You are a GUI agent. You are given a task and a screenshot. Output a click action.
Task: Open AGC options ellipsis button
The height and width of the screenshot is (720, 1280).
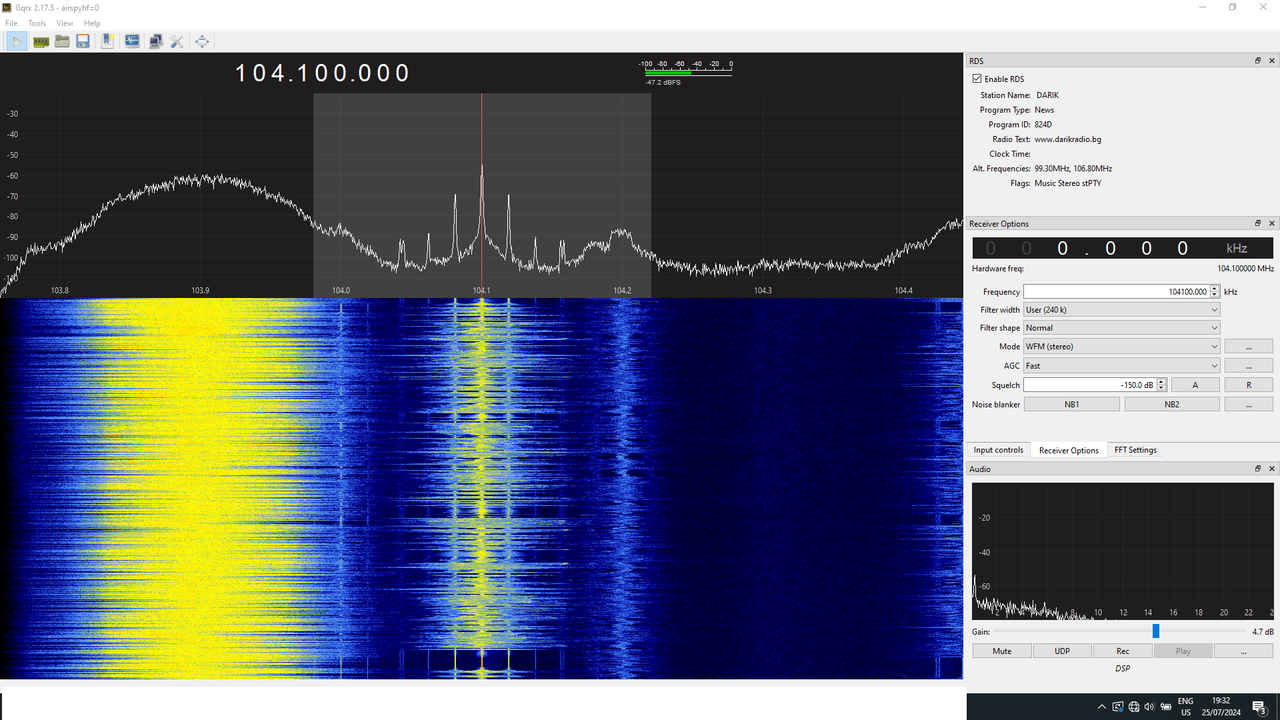click(1249, 366)
